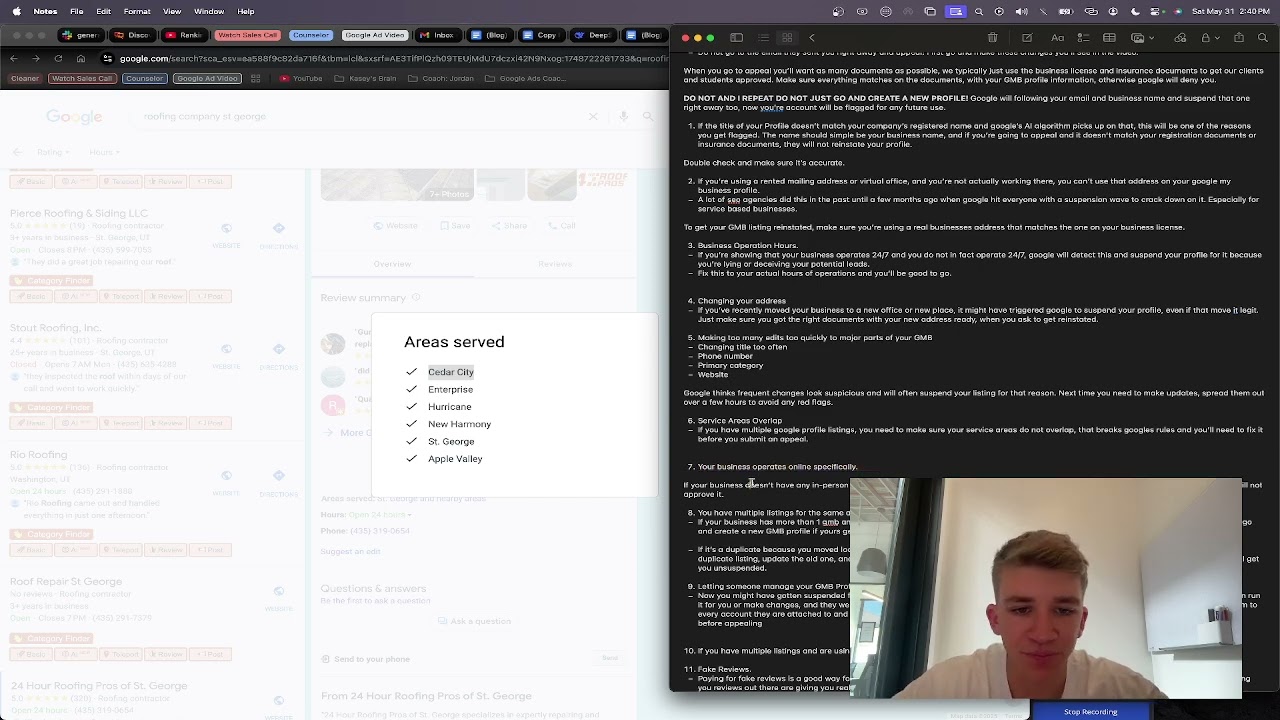
Task: Open the YouTube bookmark
Action: (x=301, y=79)
